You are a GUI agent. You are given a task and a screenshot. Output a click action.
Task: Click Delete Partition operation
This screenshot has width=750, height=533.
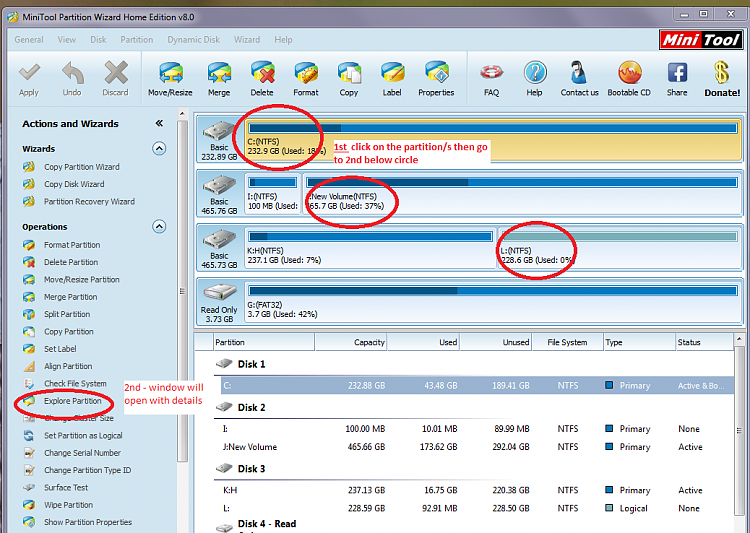click(x=71, y=262)
